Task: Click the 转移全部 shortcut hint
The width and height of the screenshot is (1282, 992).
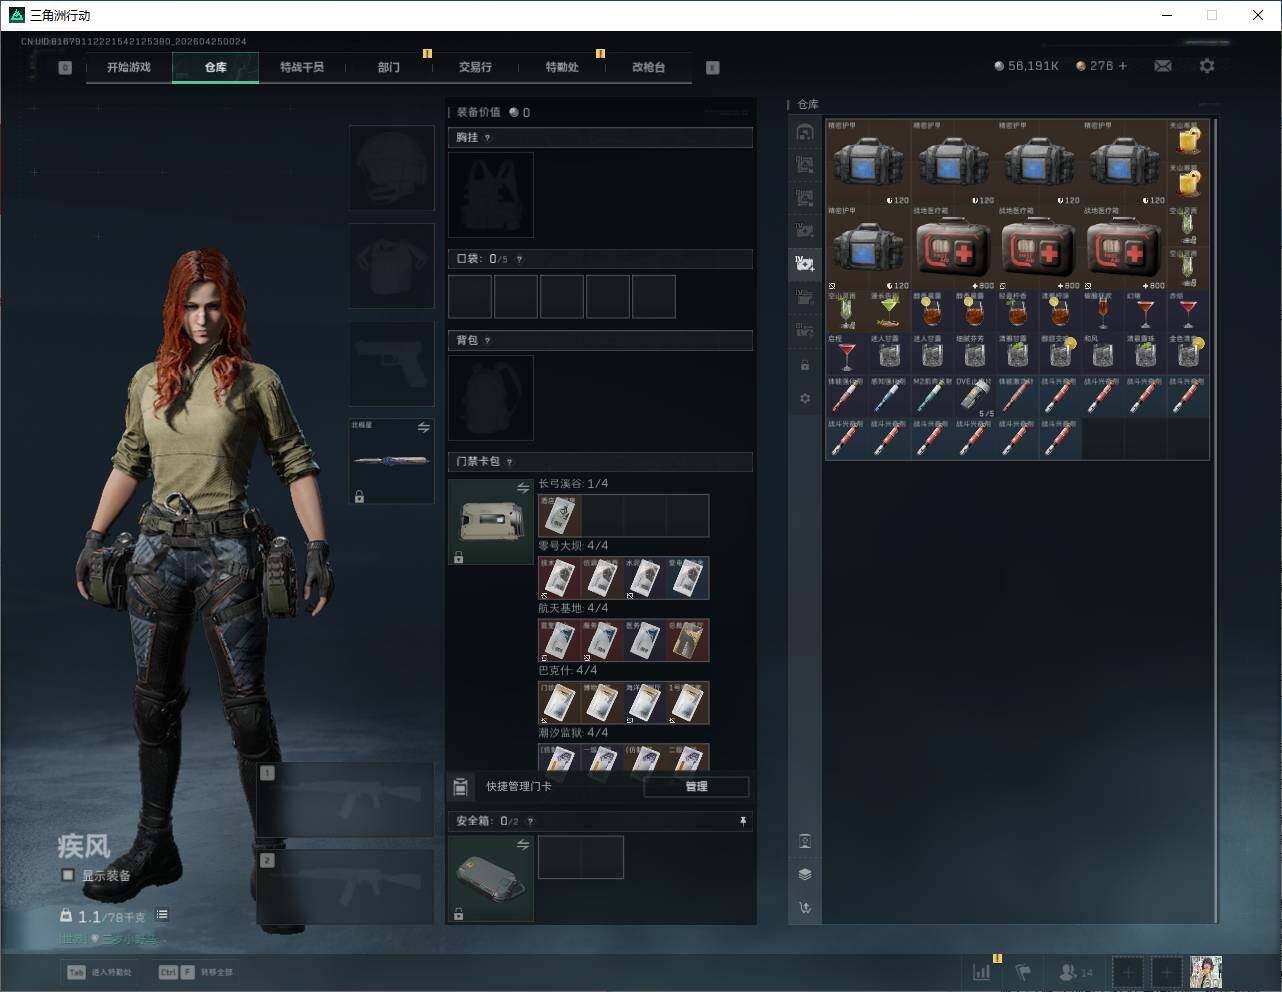Action: [x=196, y=972]
